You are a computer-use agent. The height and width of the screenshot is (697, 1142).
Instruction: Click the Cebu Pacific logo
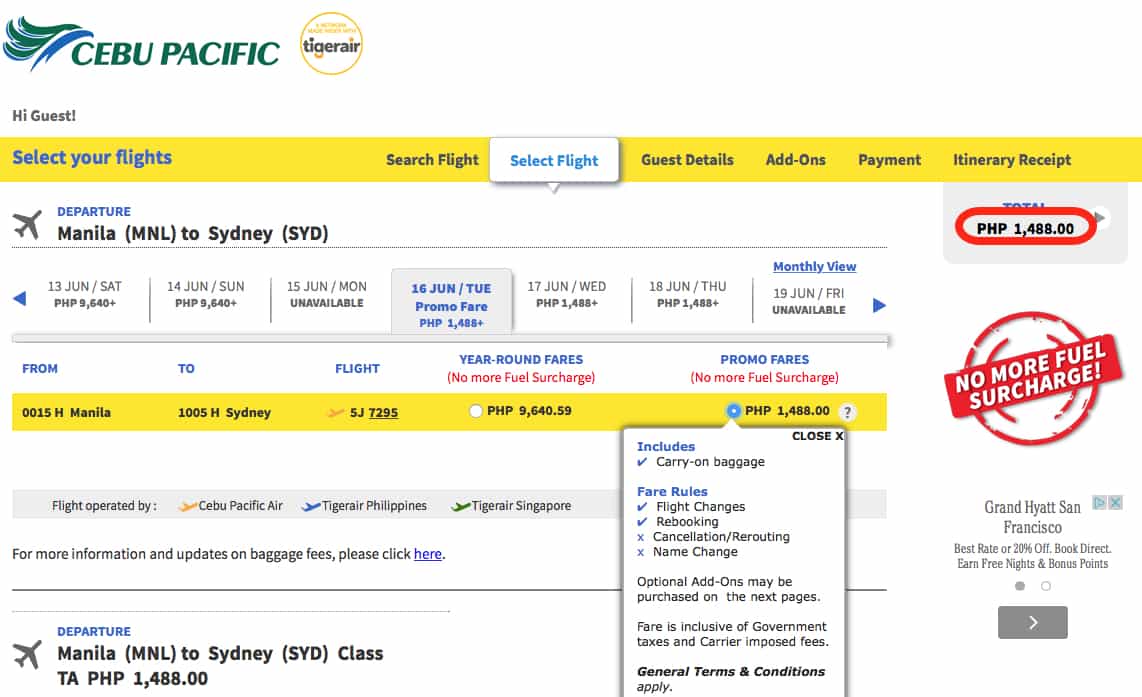[141, 44]
